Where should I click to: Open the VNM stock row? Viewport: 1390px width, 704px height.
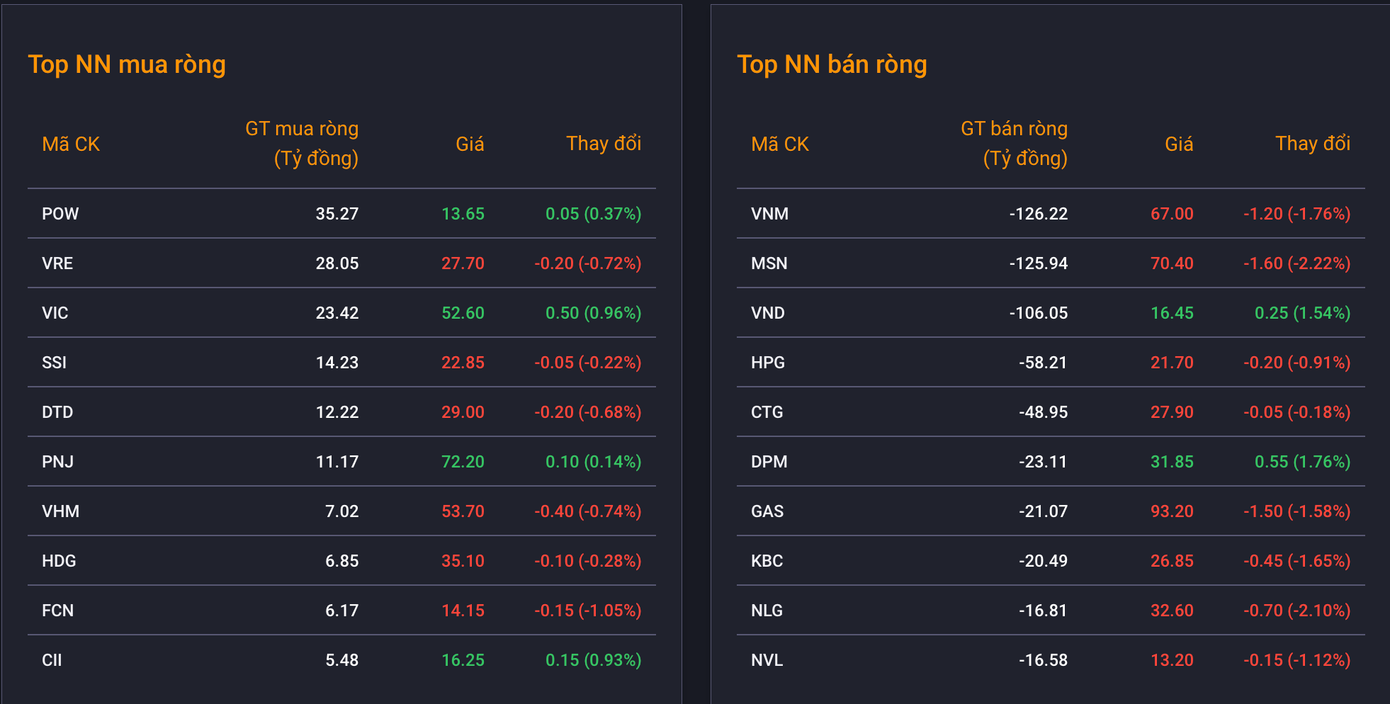pos(769,214)
